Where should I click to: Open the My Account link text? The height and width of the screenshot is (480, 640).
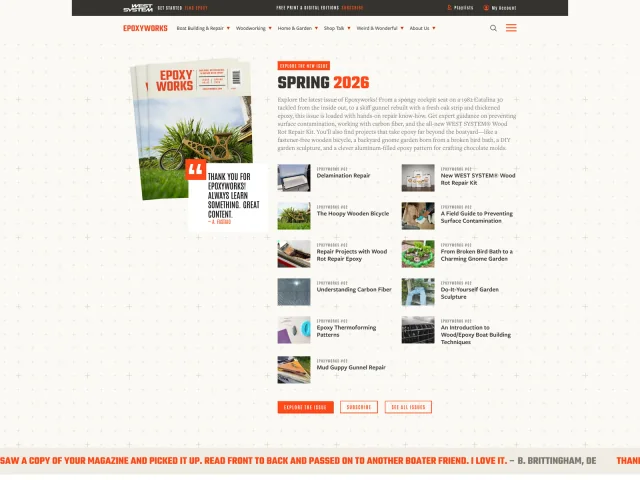tap(504, 8)
